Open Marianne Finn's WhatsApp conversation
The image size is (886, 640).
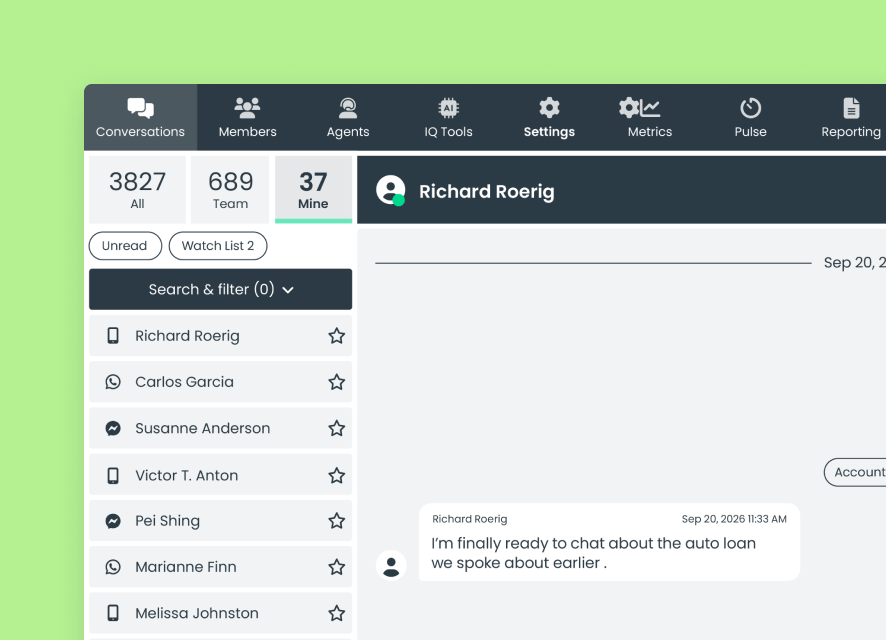click(220, 567)
